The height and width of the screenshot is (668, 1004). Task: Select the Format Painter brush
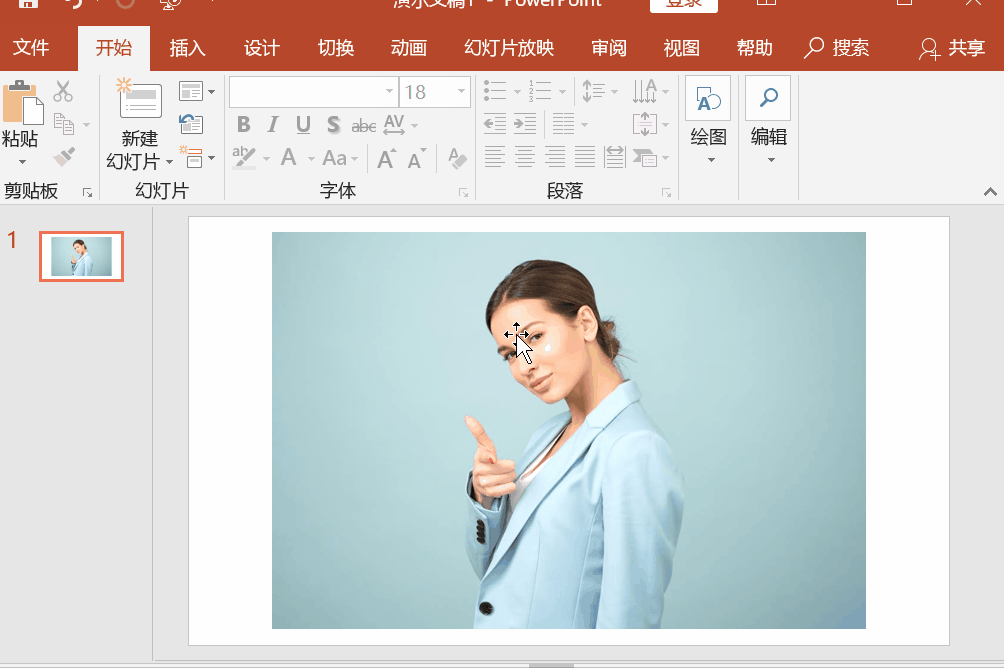[x=63, y=157]
